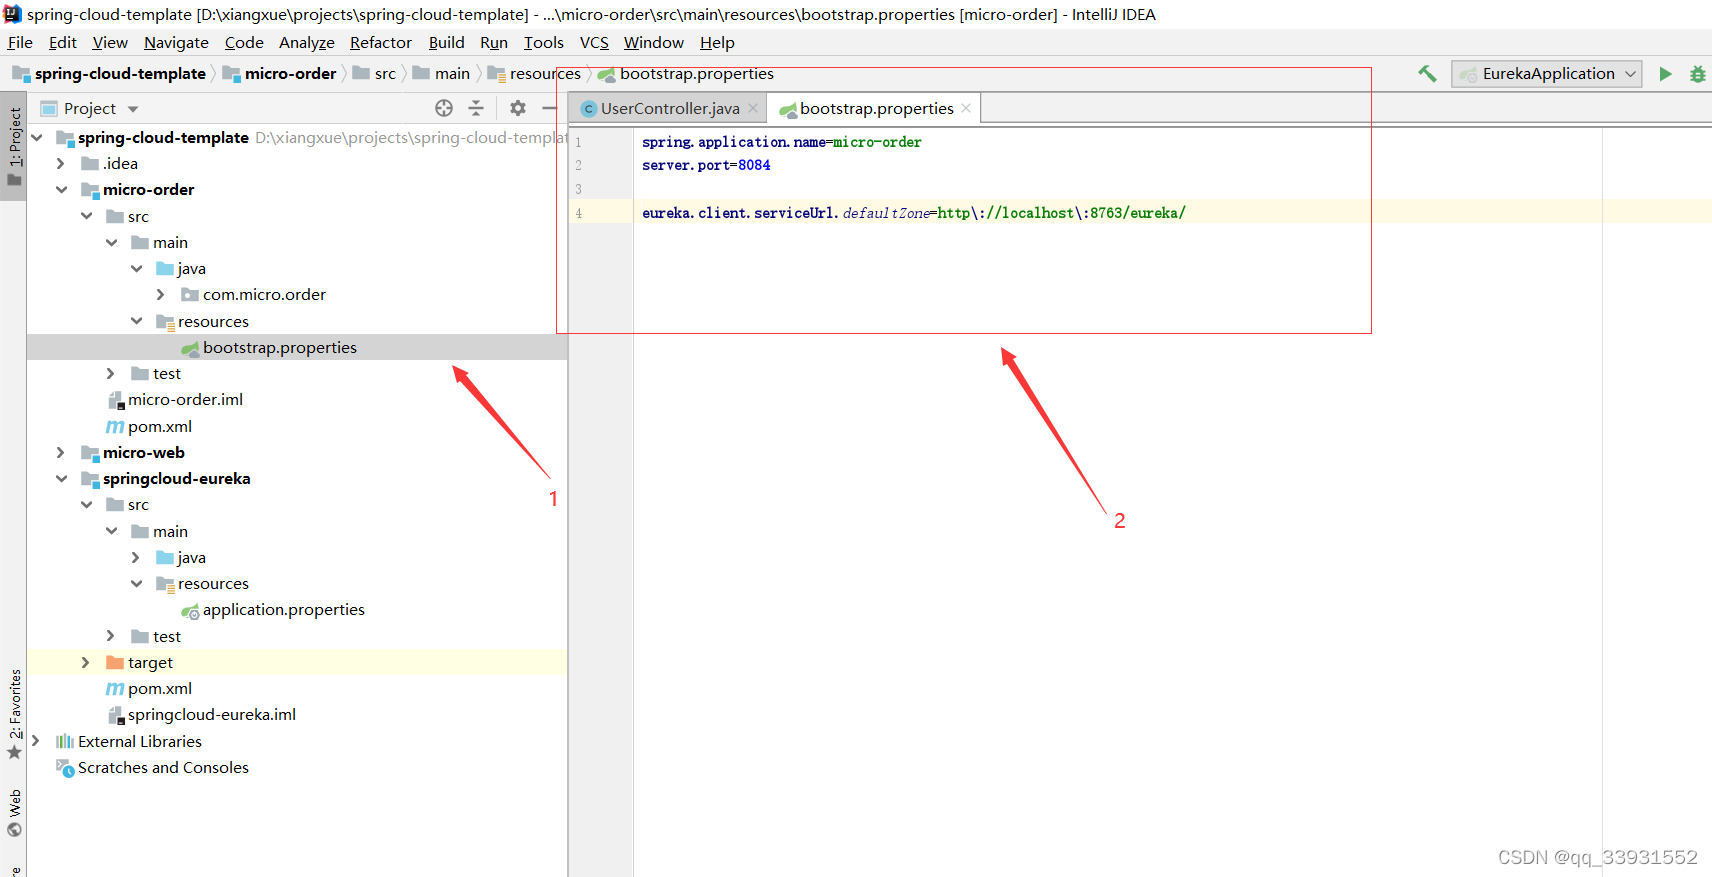Collapse the micro-order module
This screenshot has height=877, width=1712.
click(x=61, y=189)
